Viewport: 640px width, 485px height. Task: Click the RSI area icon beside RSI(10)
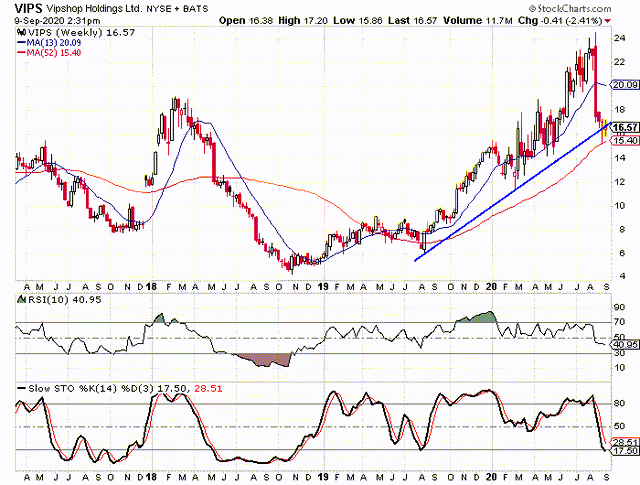click(20, 300)
